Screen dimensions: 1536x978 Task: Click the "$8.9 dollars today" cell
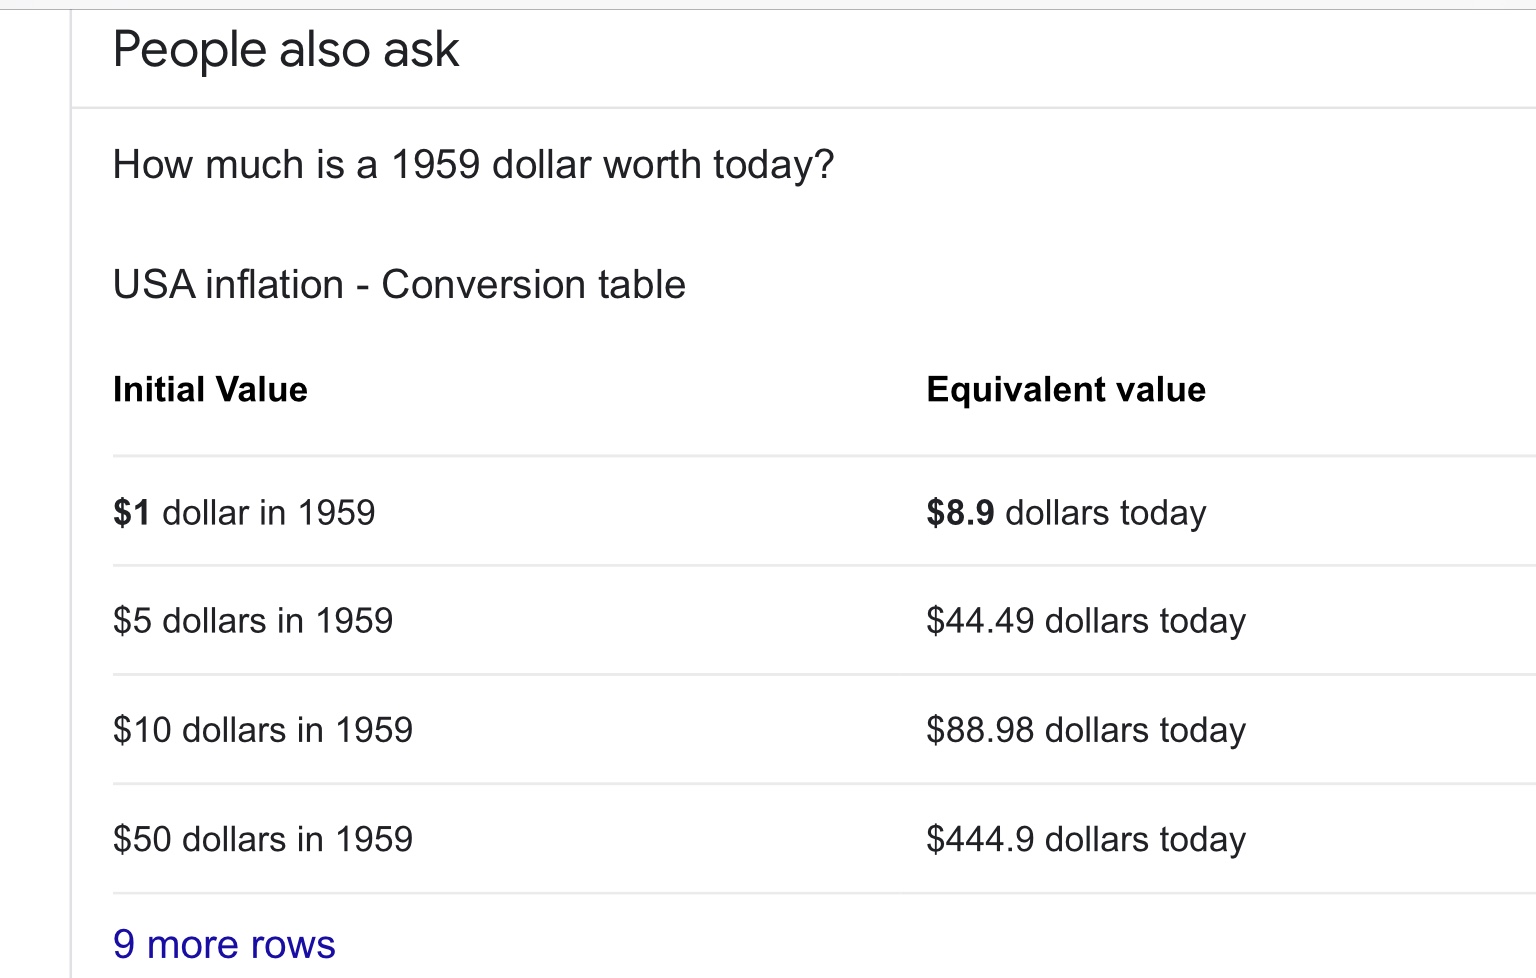tap(1066, 513)
